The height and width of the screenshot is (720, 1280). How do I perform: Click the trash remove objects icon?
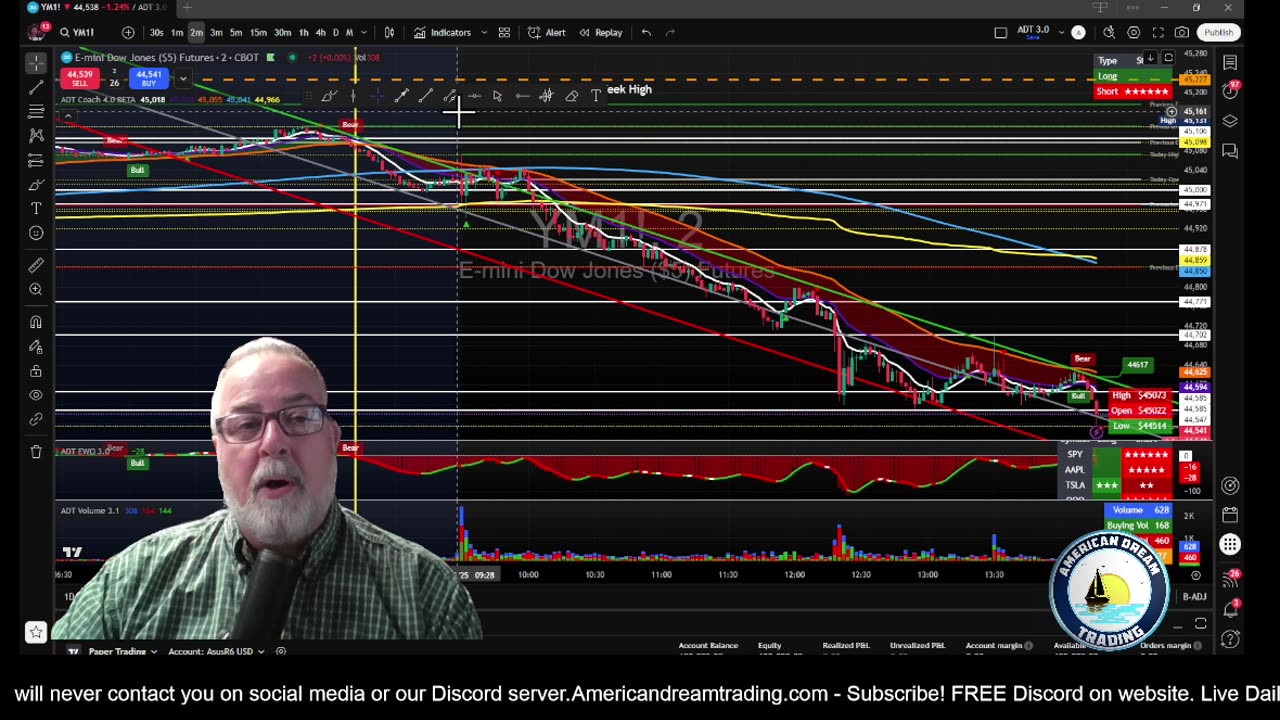[x=36, y=452]
